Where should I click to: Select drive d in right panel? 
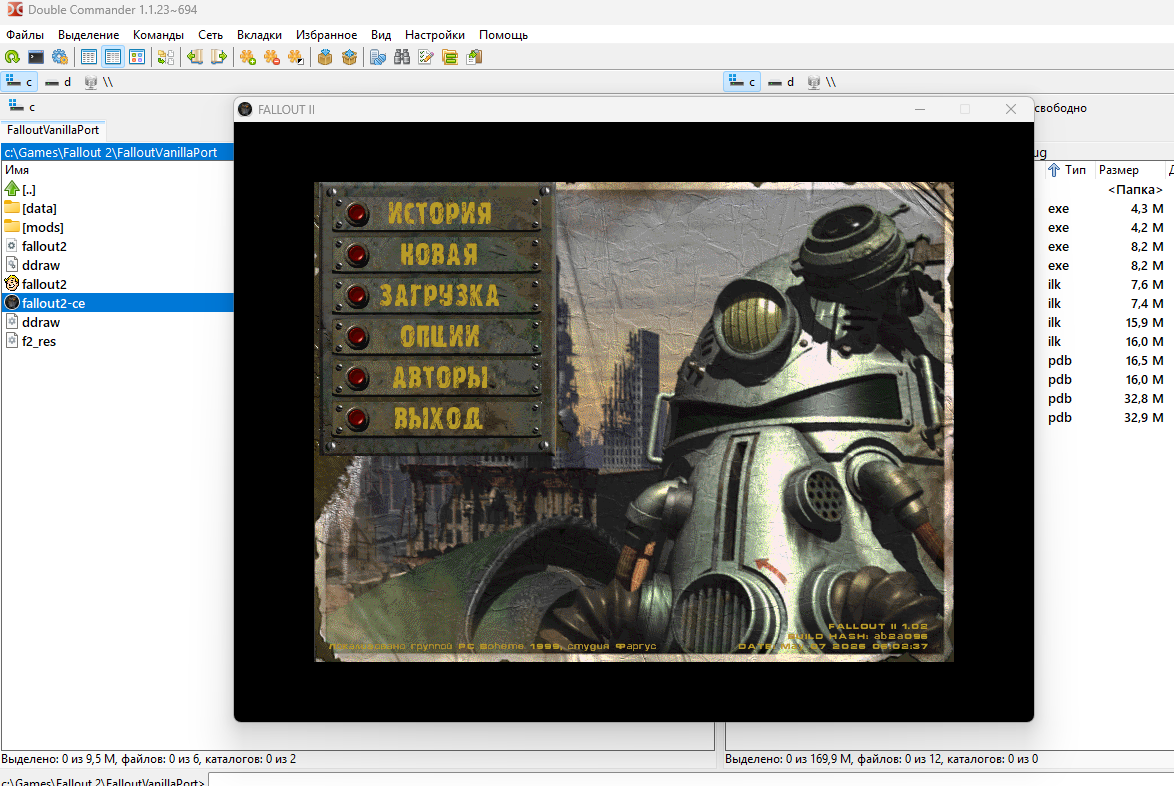[x=781, y=82]
